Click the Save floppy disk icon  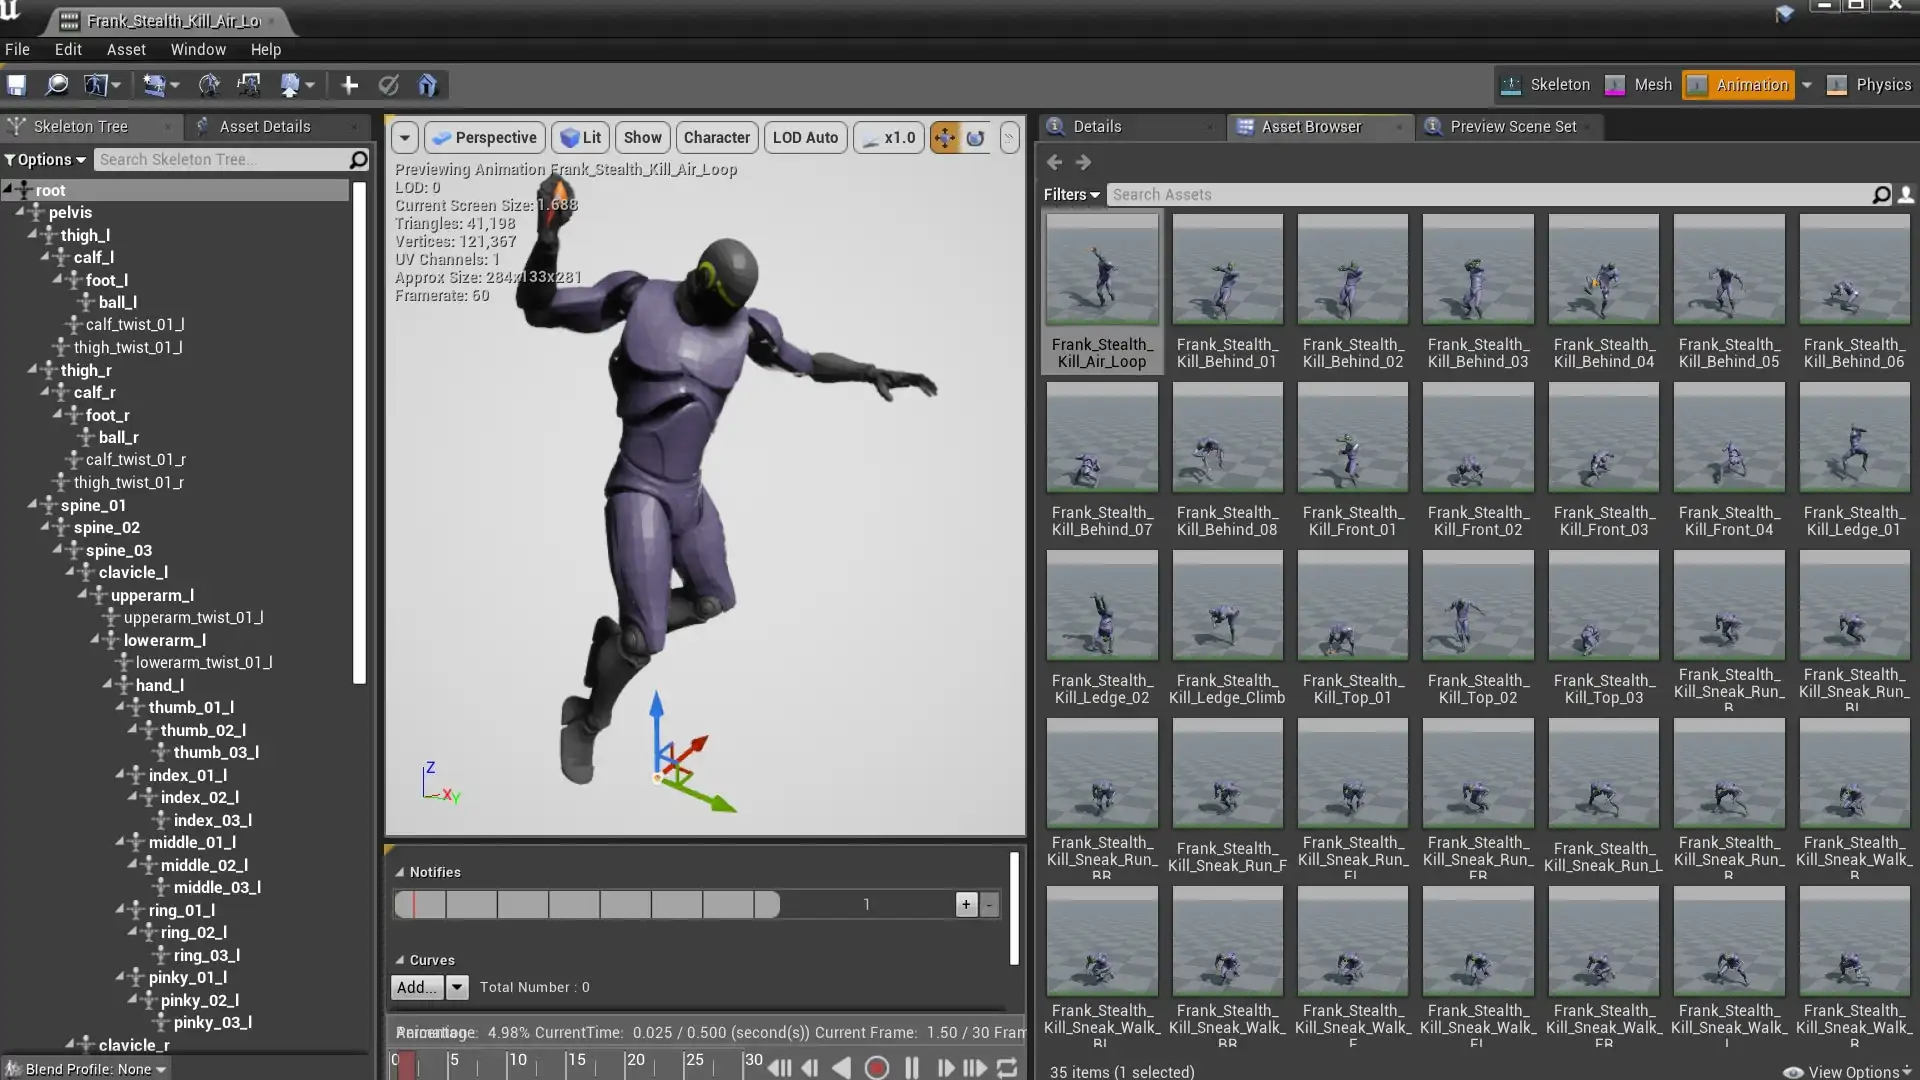click(17, 85)
